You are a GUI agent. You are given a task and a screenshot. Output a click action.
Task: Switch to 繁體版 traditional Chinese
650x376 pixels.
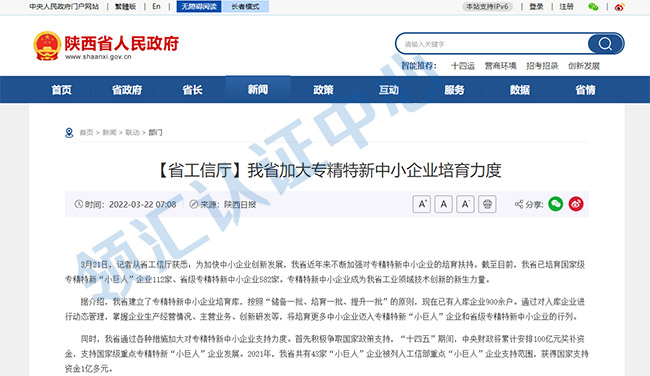coord(126,7)
